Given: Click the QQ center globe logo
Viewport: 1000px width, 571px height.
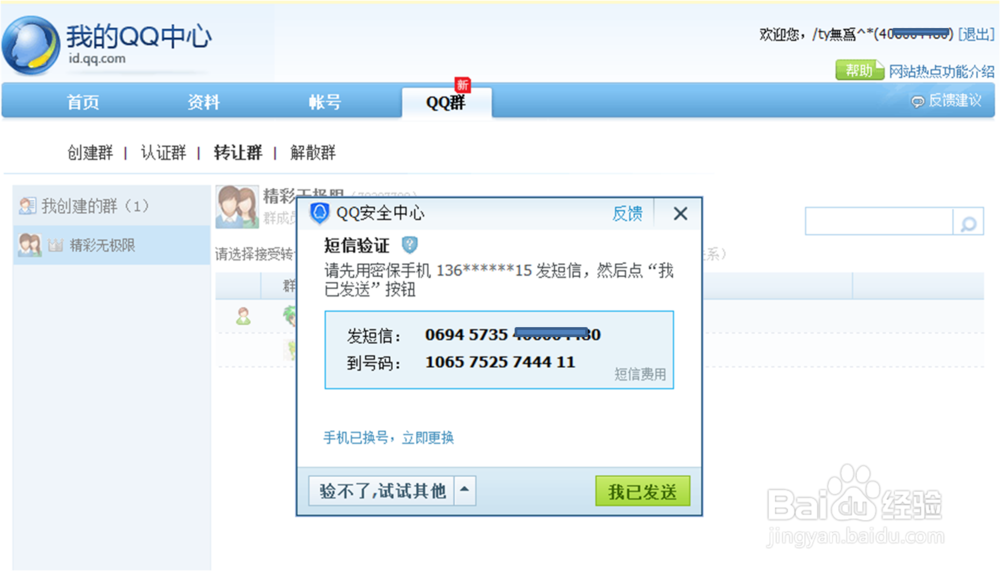Looking at the screenshot, I should pos(30,46).
